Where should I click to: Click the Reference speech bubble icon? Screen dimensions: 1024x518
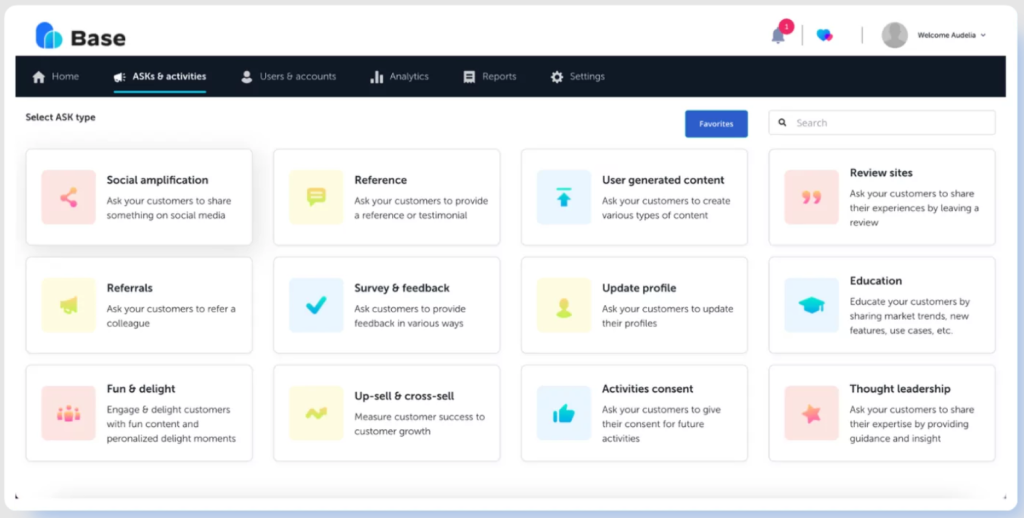click(x=316, y=197)
